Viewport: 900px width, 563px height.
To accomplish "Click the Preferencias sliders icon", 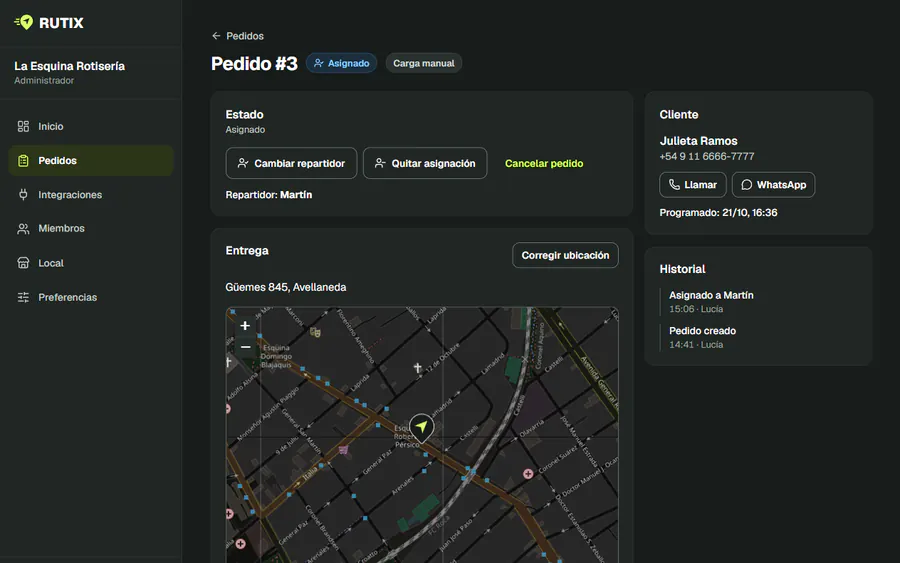I will 23,297.
